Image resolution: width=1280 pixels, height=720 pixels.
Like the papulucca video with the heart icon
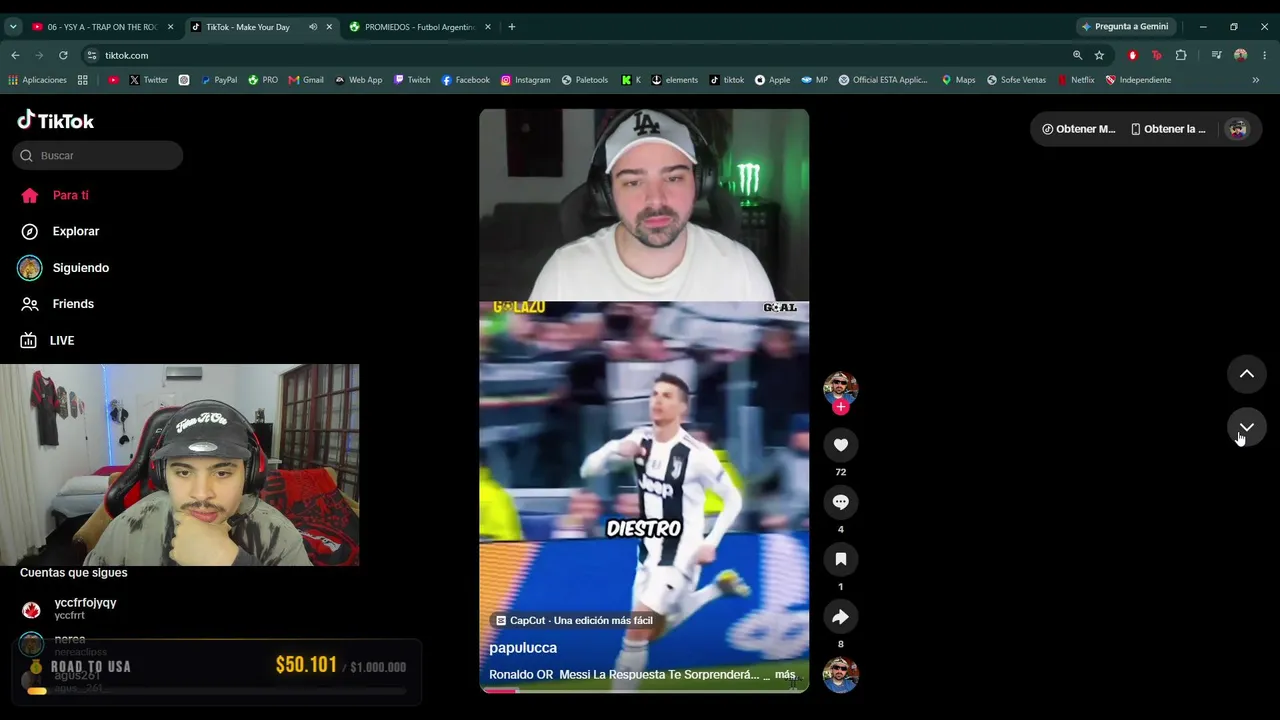tap(840, 445)
